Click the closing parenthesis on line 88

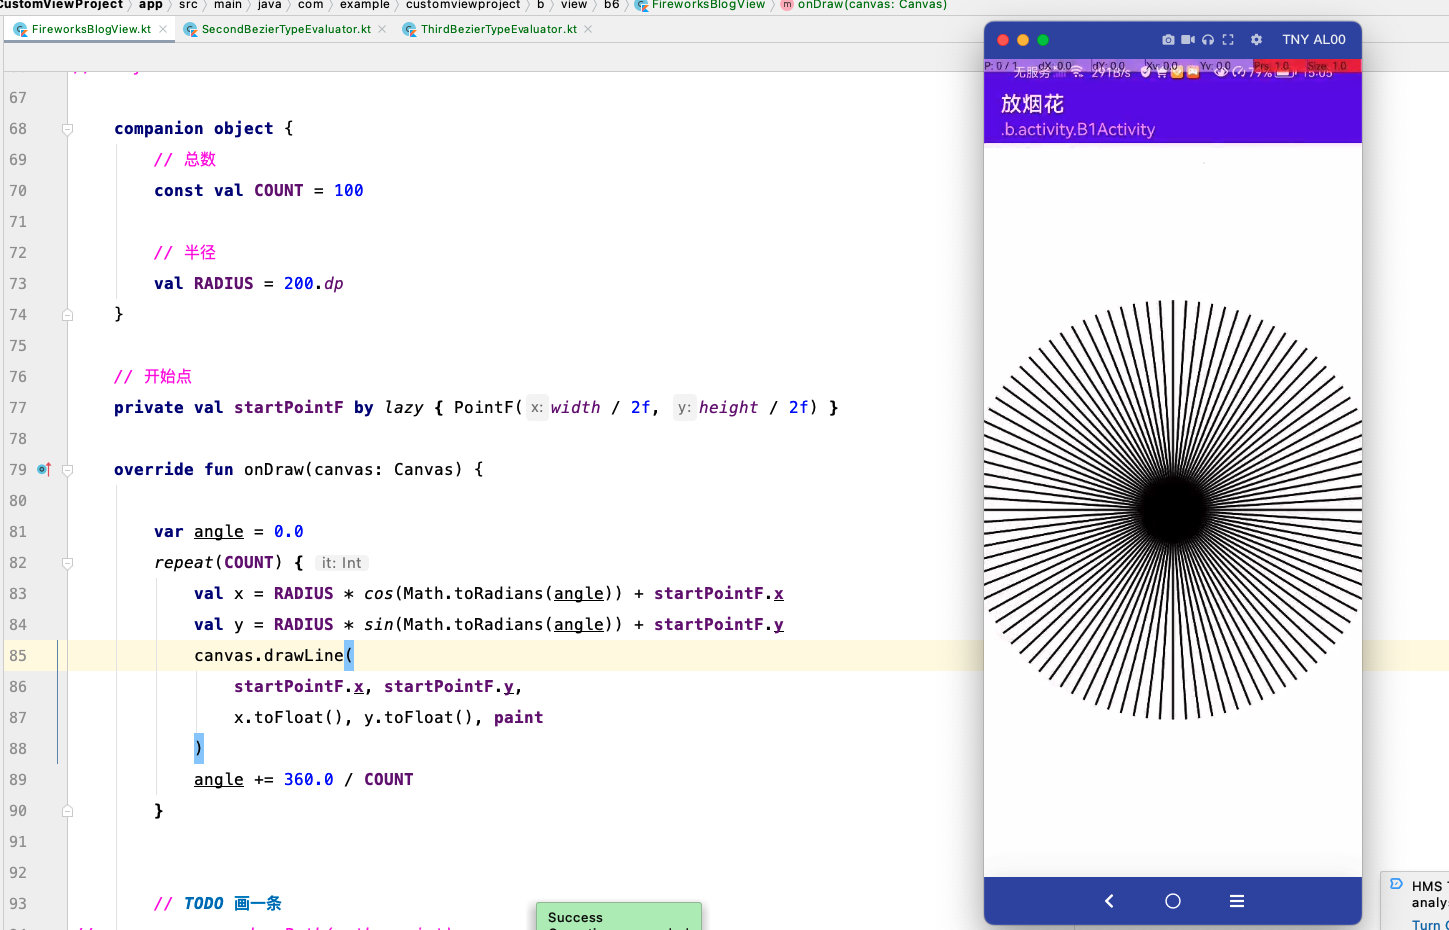(x=198, y=749)
